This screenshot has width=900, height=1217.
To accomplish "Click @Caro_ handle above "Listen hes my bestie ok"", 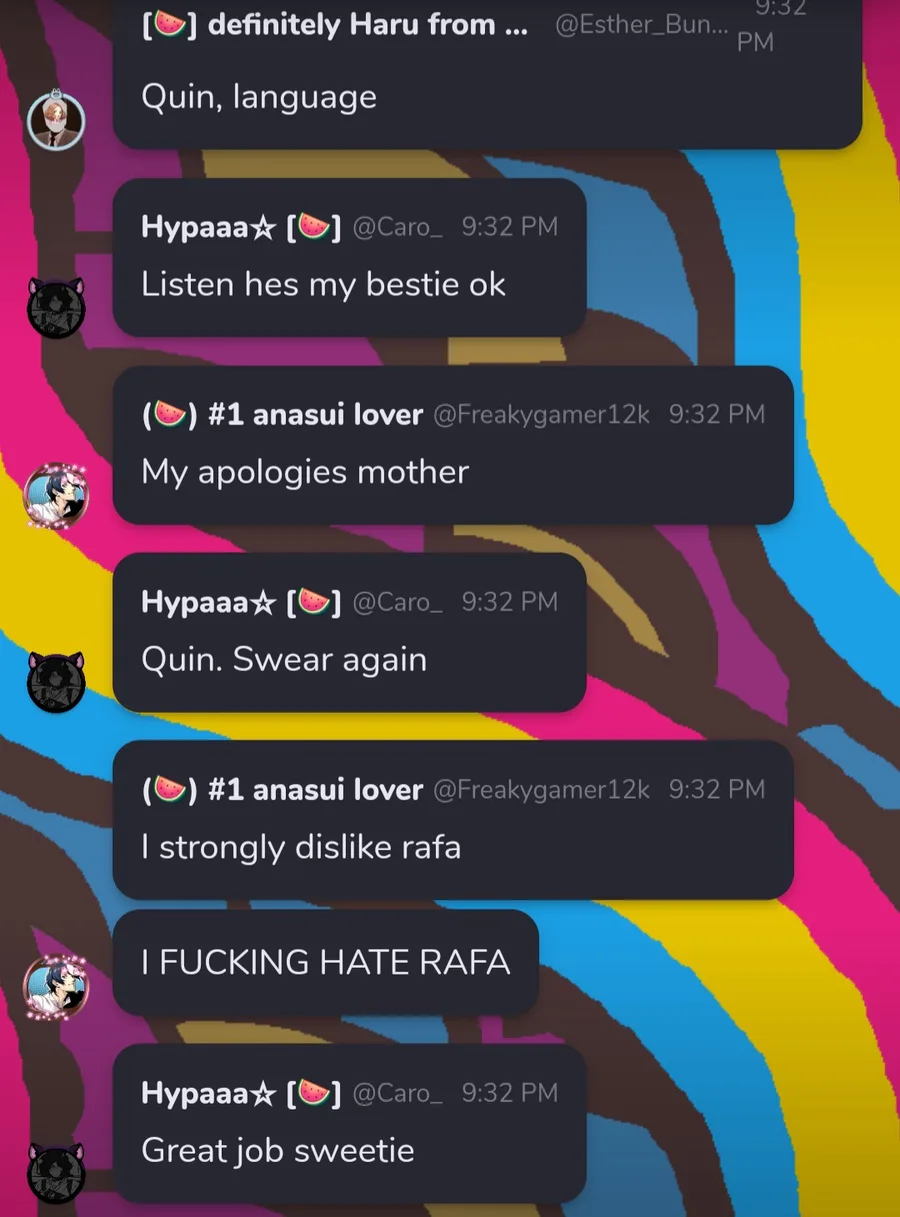I will coord(397,227).
